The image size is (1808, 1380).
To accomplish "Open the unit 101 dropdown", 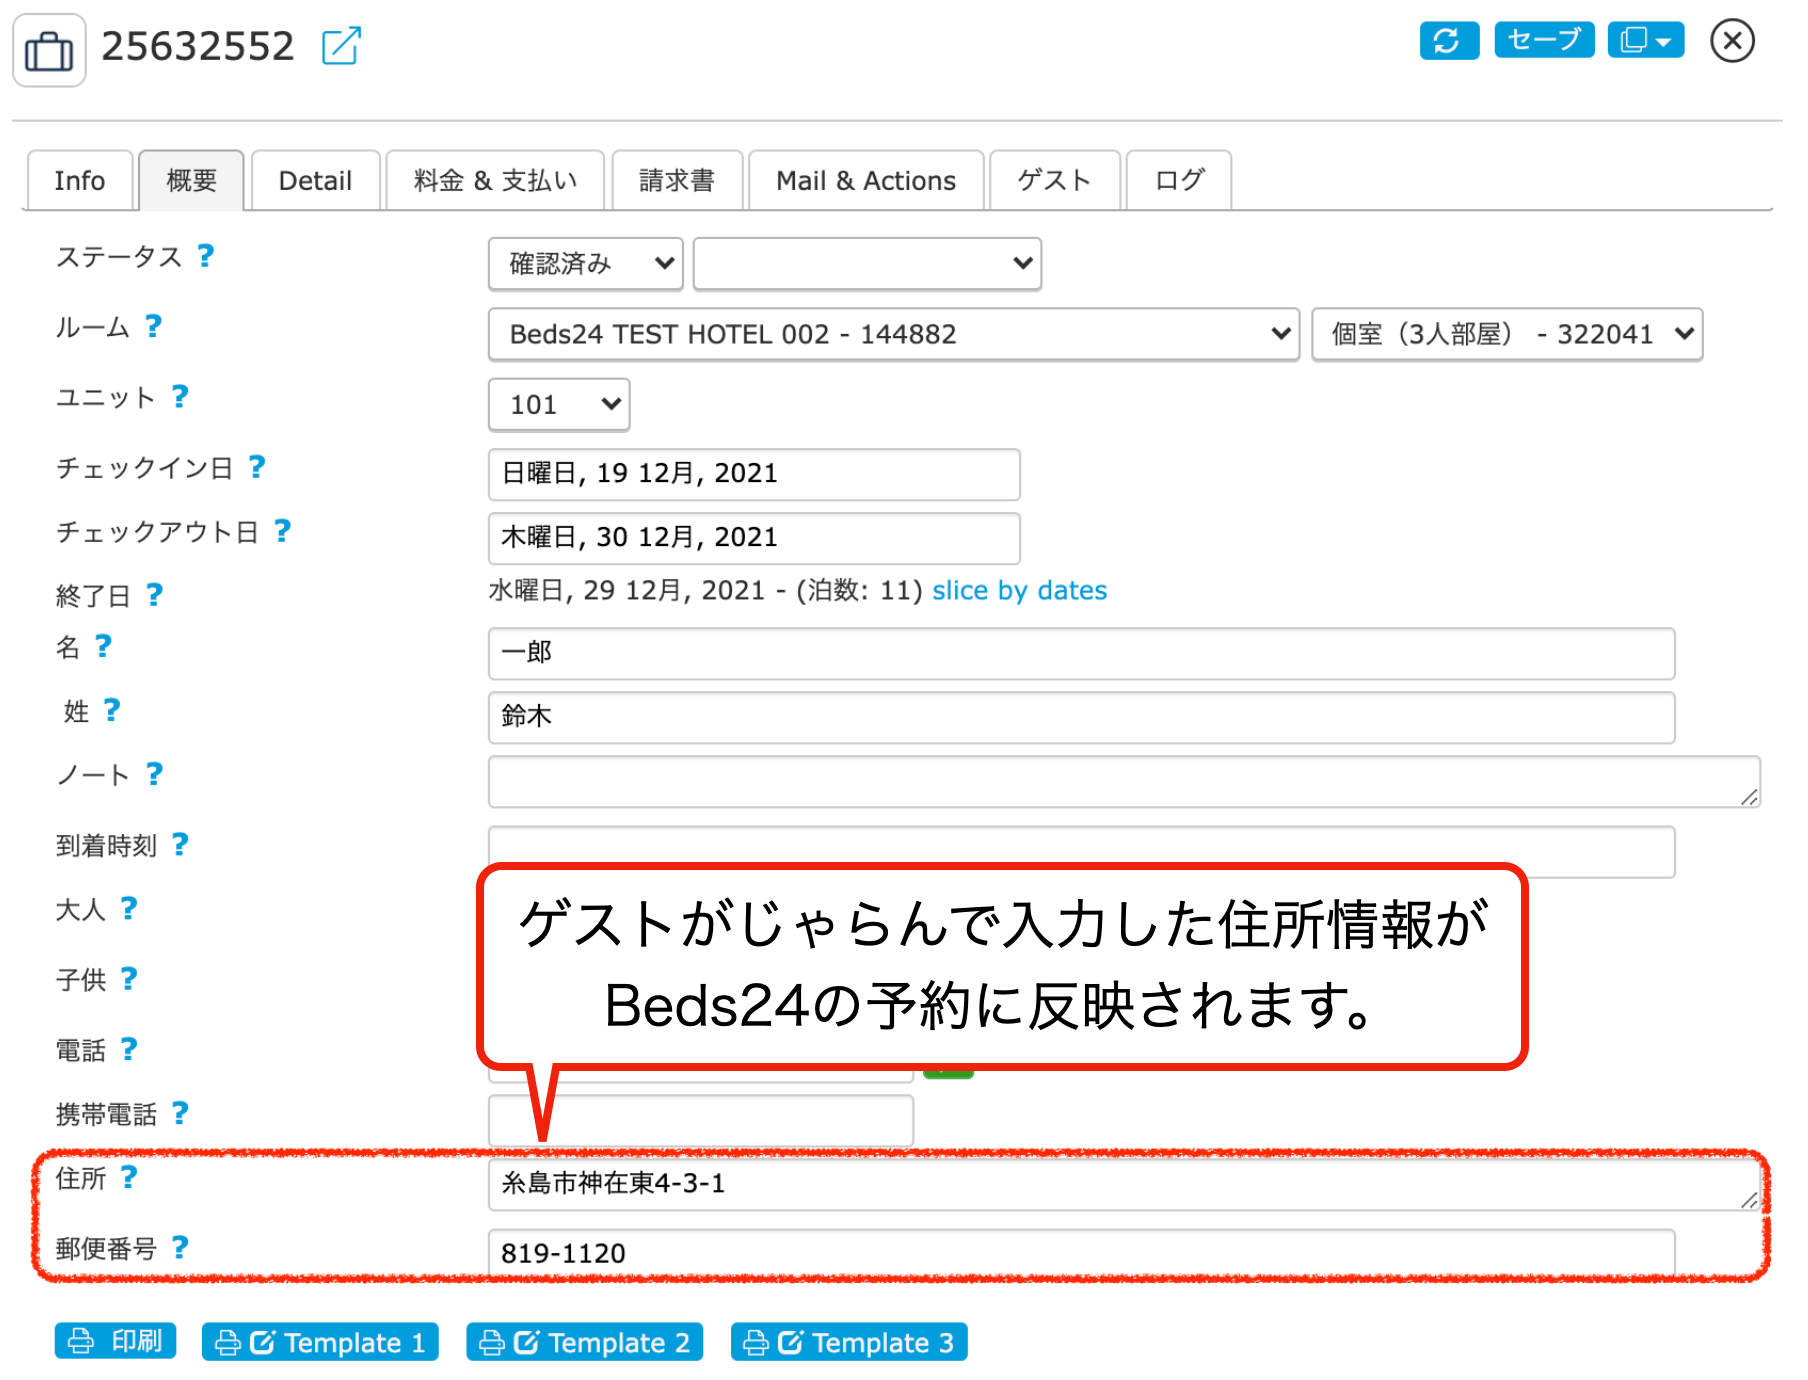I will tap(558, 405).
